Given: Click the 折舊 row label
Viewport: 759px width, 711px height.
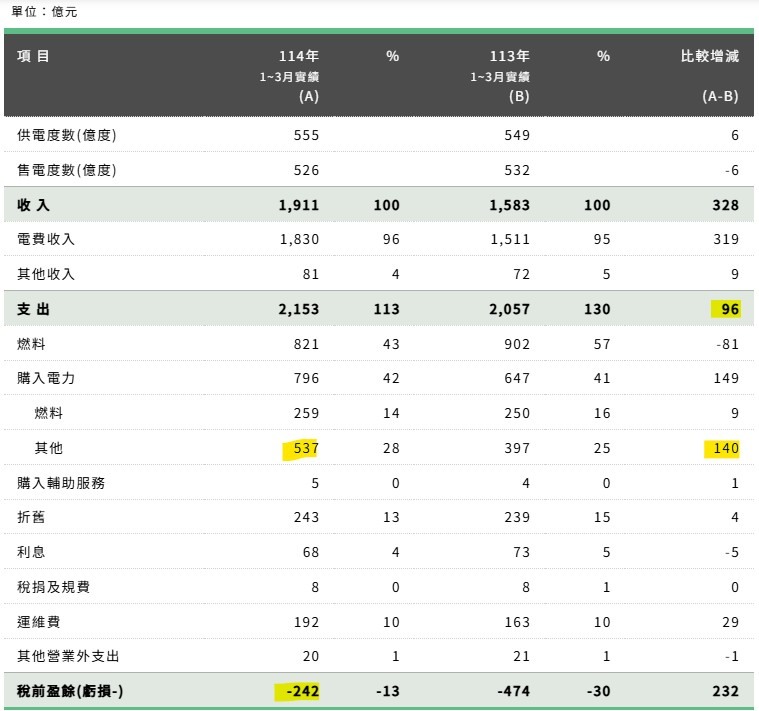Looking at the screenshot, I should pyautogui.click(x=30, y=517).
